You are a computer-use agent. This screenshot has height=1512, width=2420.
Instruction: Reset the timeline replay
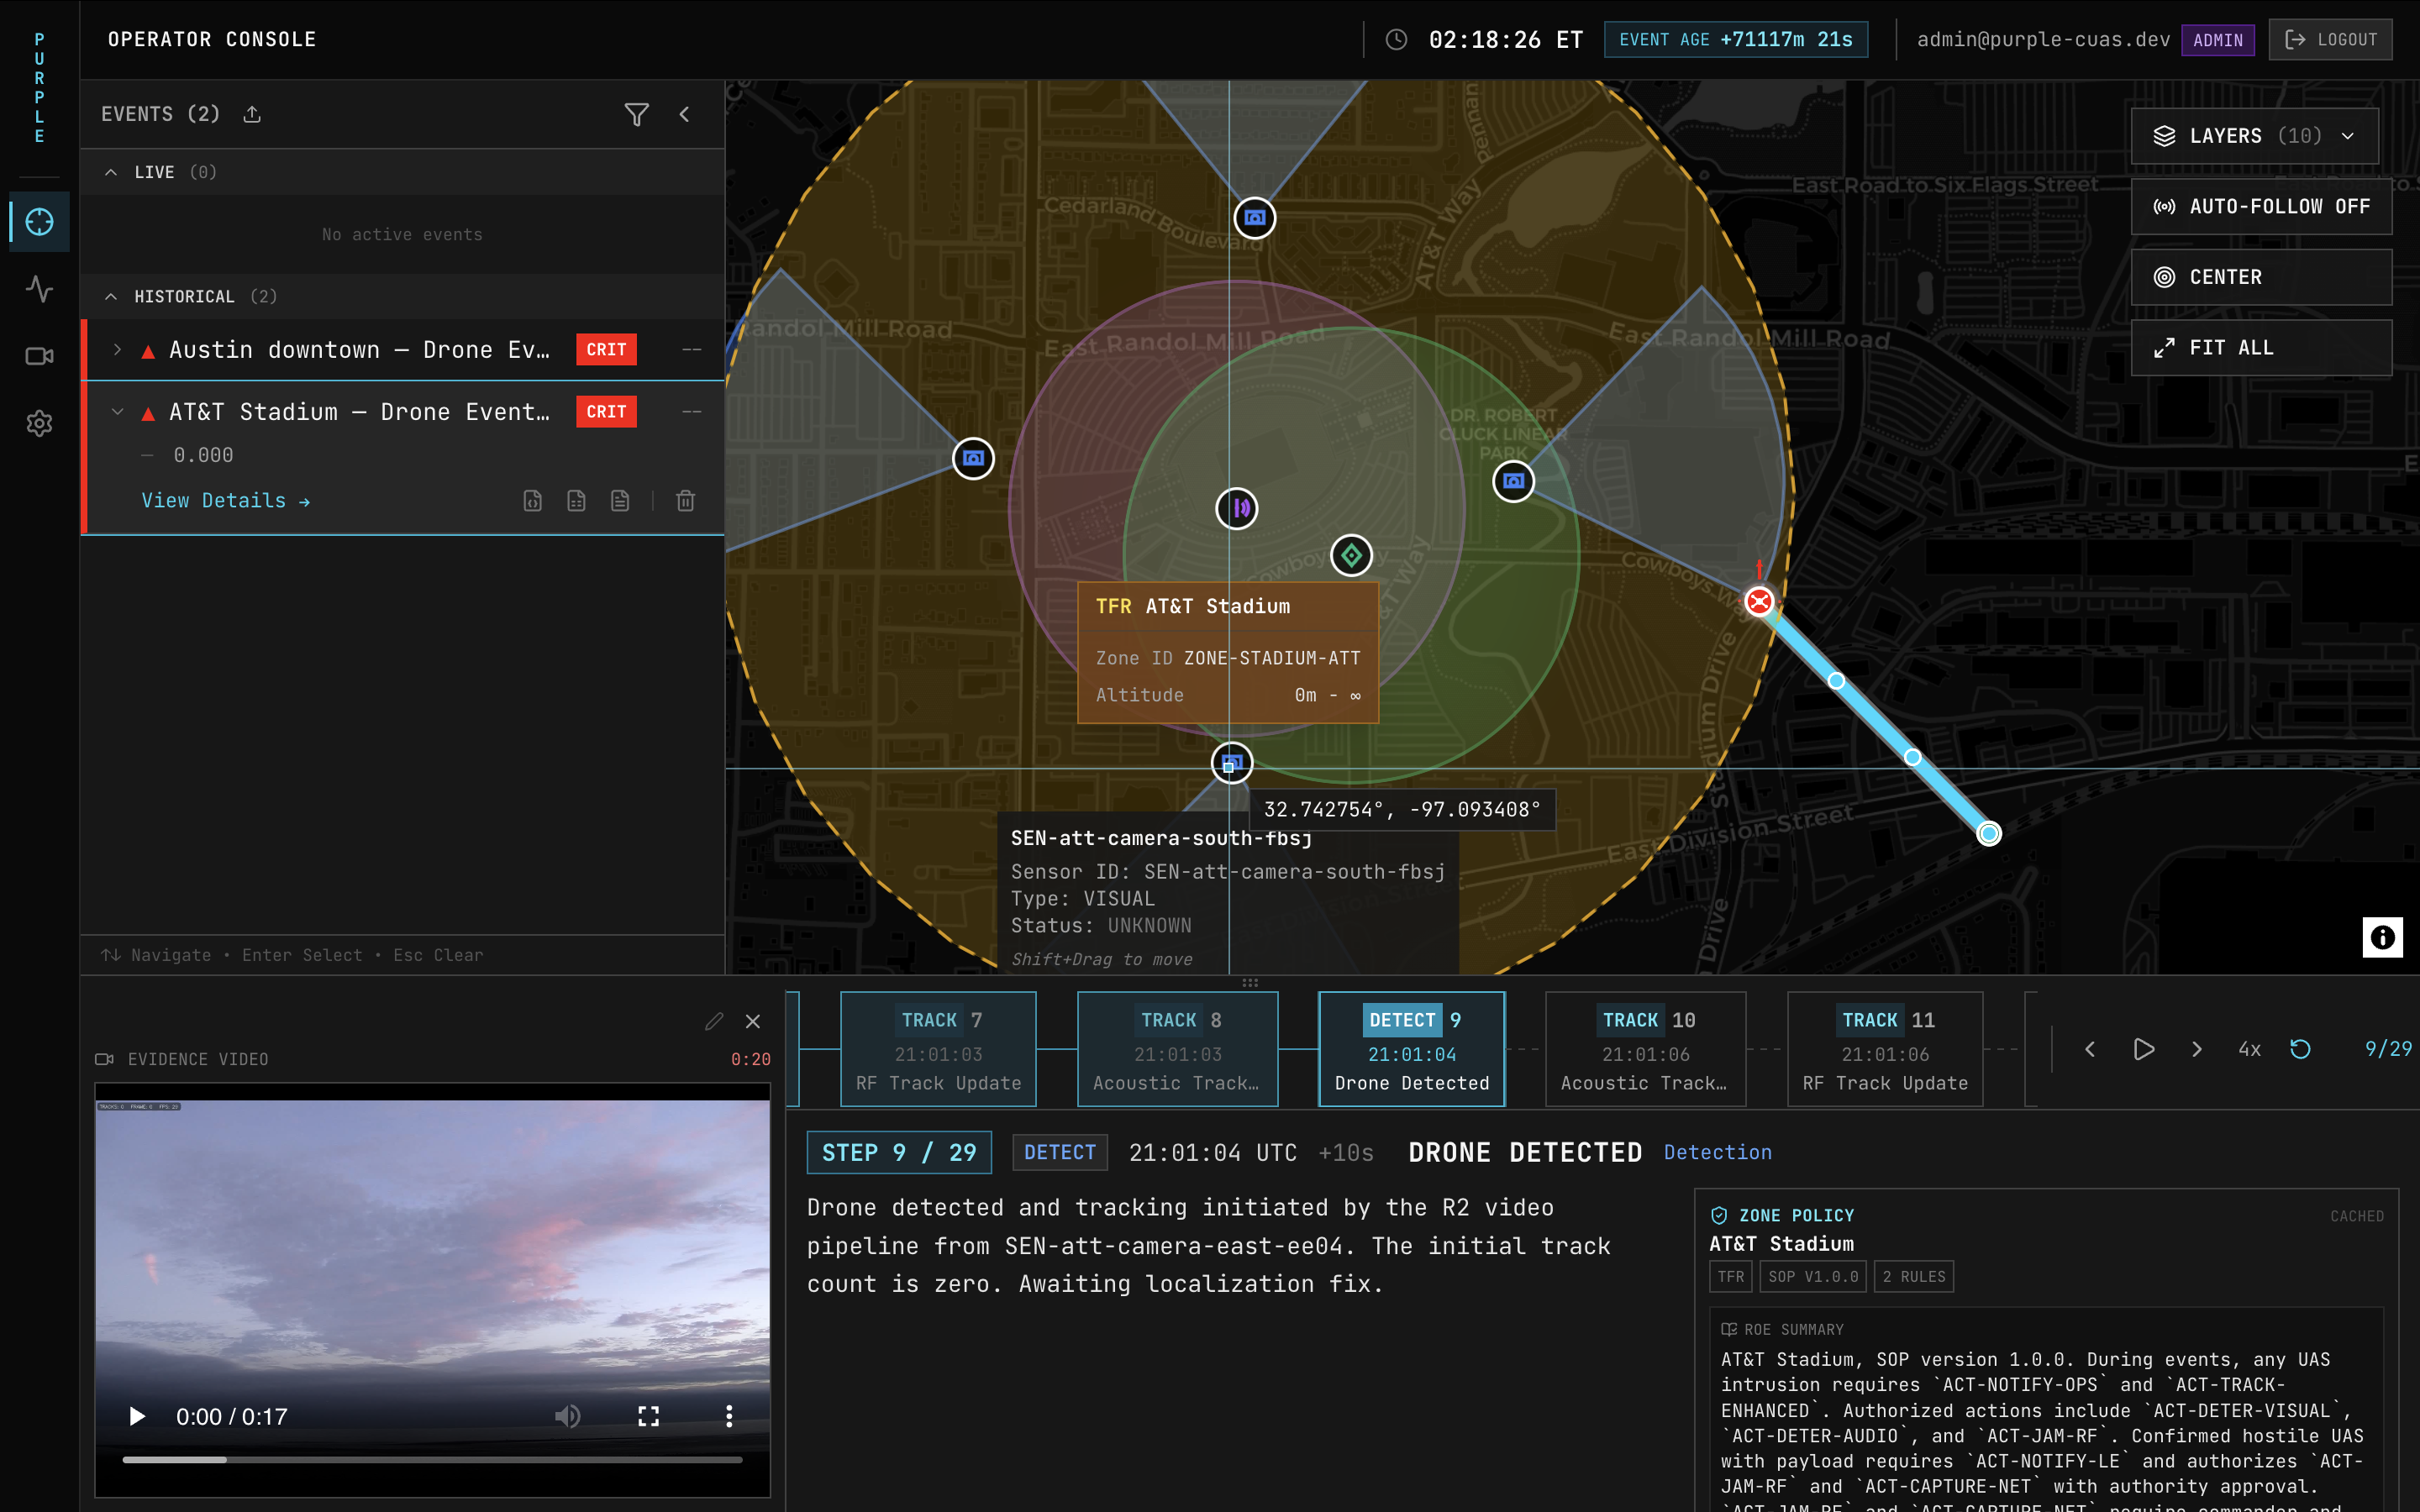(x=2301, y=1049)
